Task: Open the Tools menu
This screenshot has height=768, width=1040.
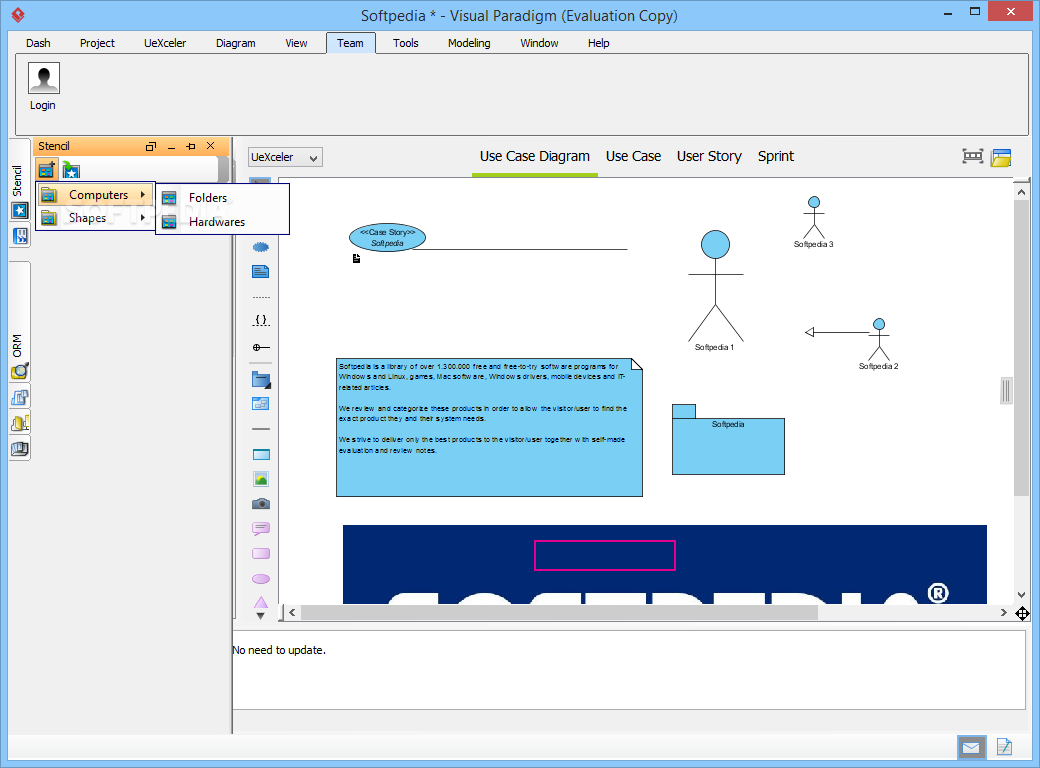Action: click(405, 43)
